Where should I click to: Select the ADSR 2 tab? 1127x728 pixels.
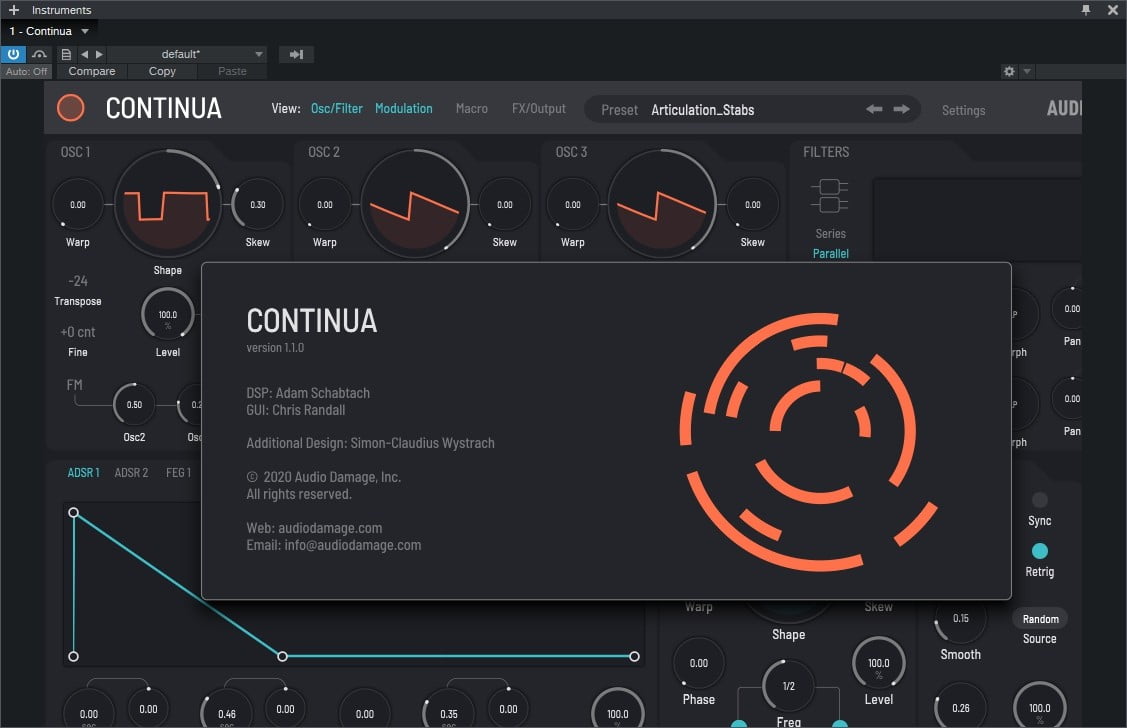tap(132, 472)
